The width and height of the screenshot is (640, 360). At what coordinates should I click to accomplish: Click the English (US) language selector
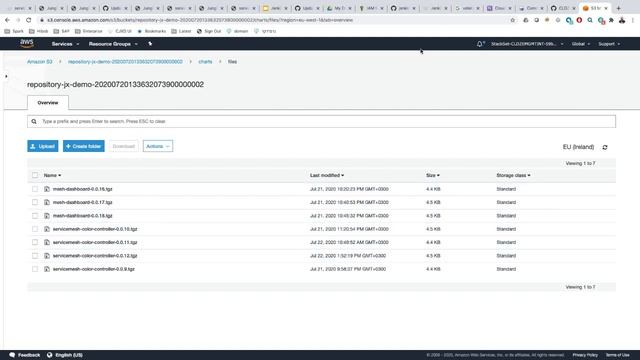pos(69,355)
